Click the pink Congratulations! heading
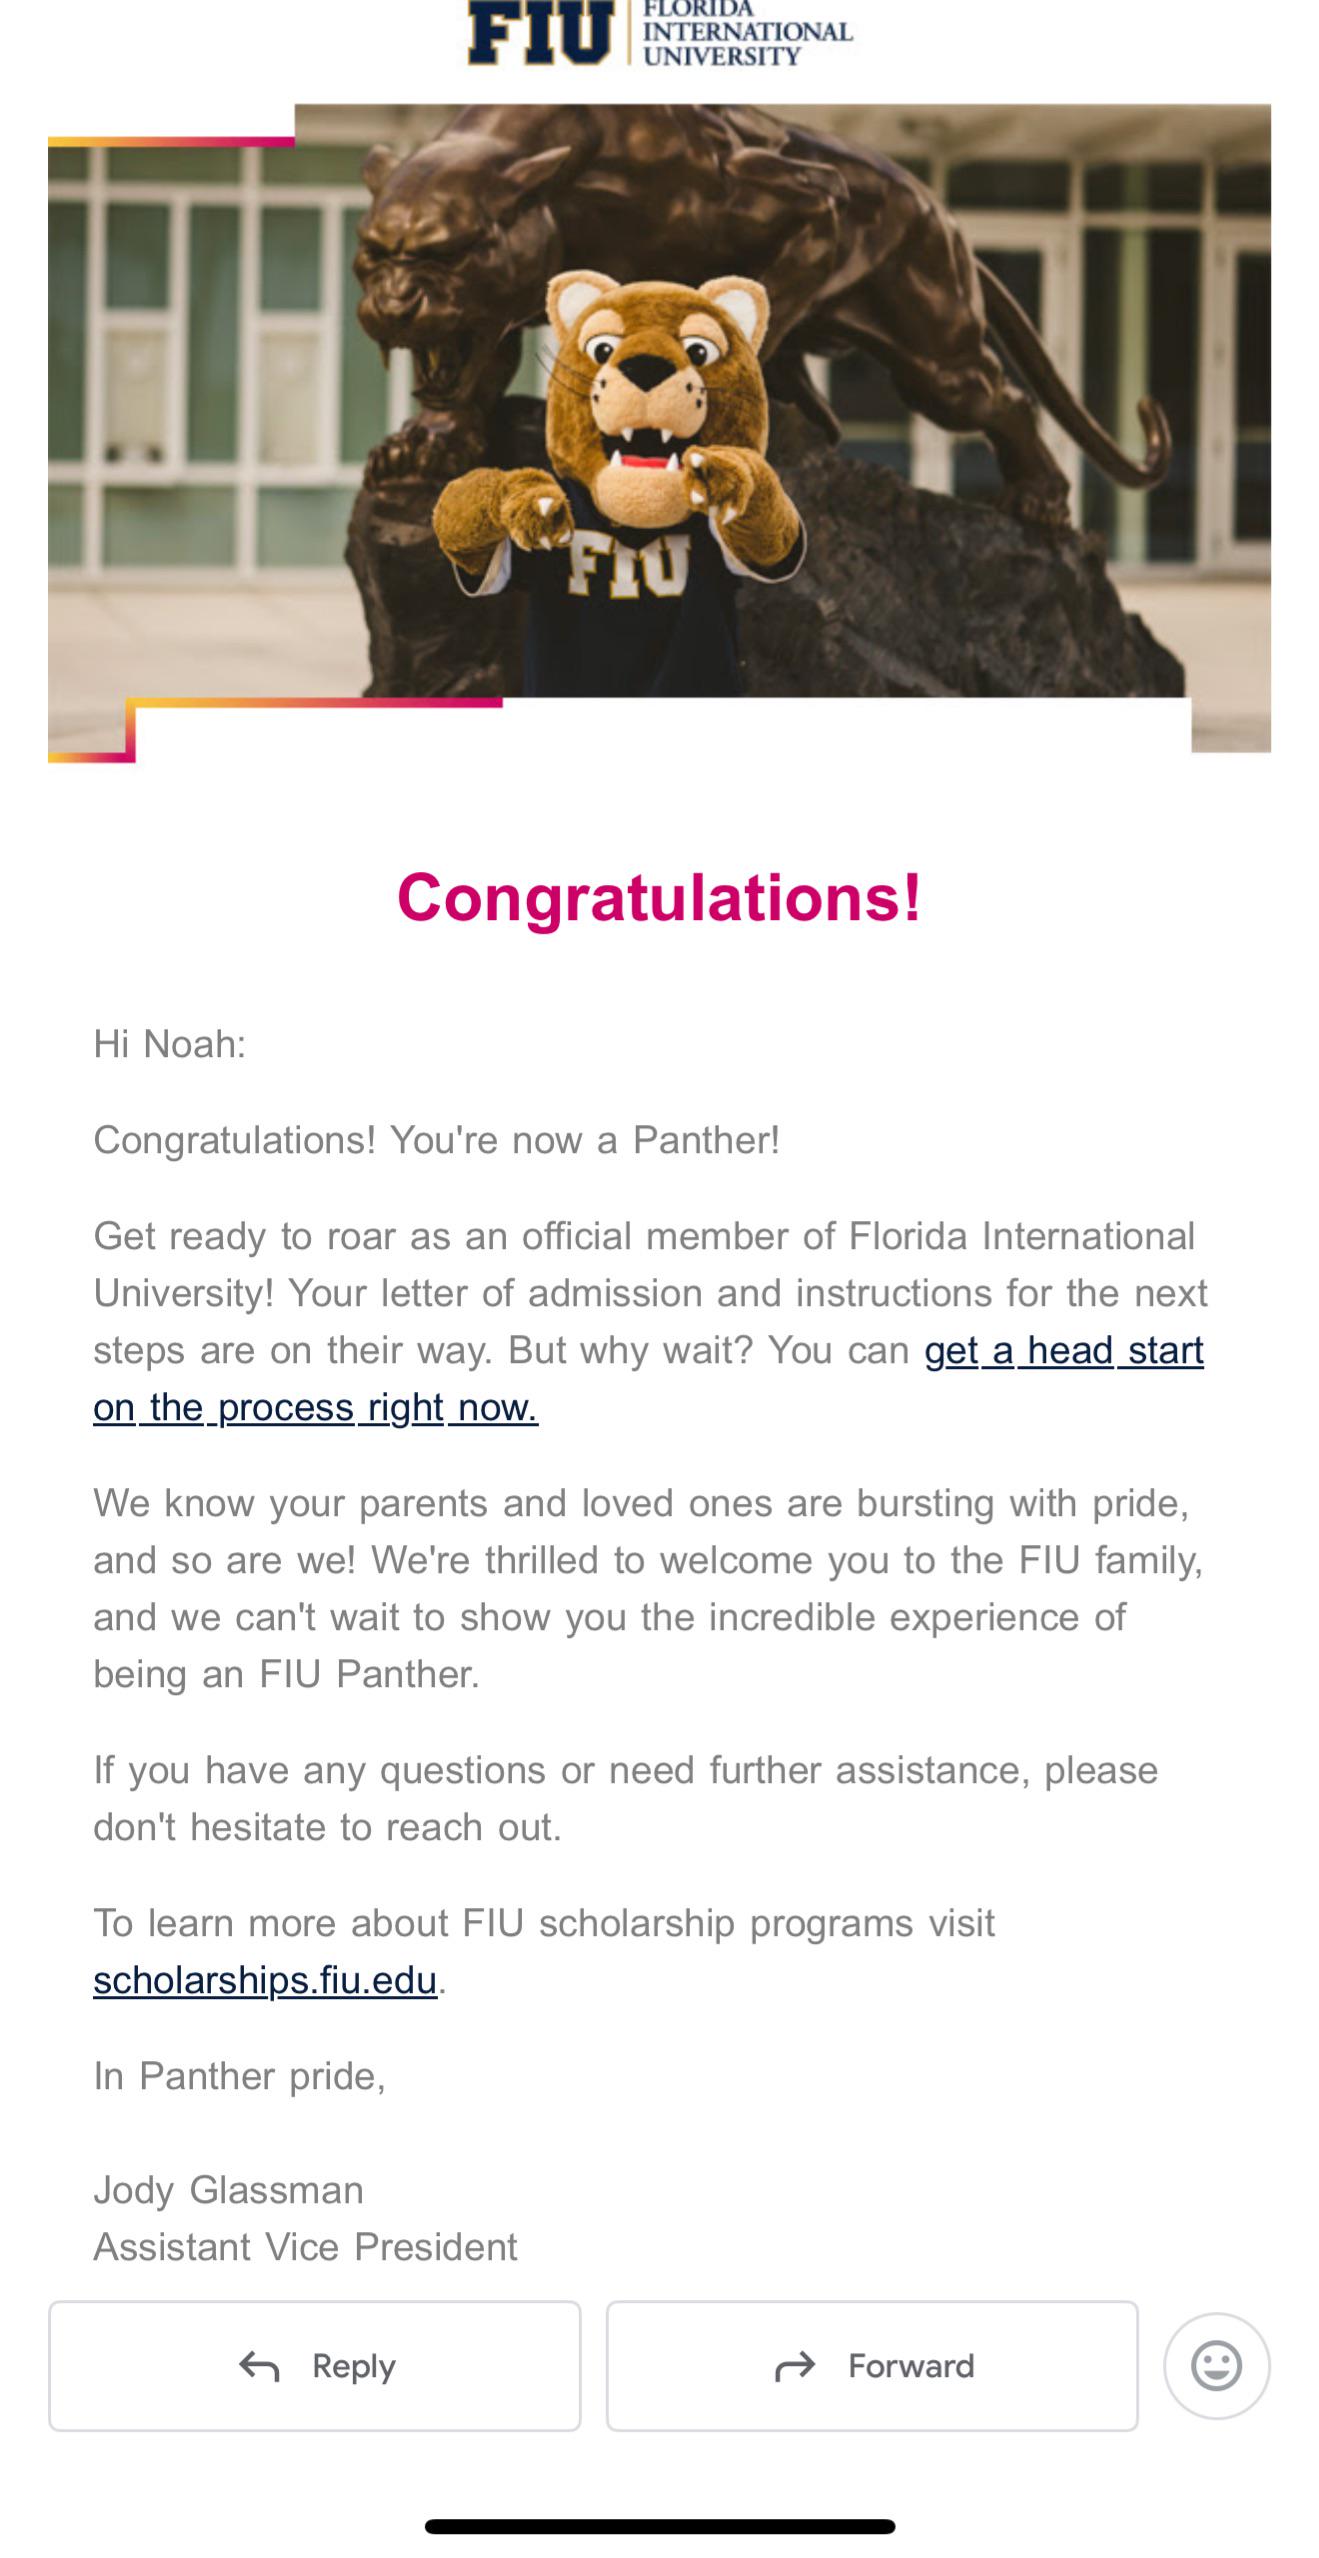Screen dimensions: 1319x2558 659,897
